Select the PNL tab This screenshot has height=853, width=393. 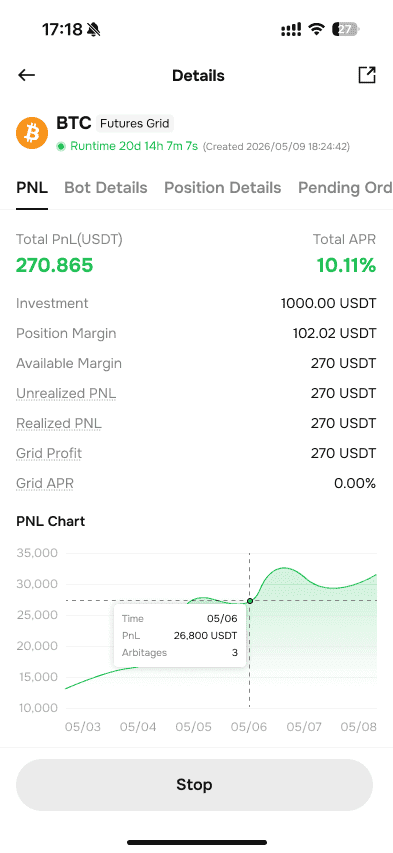32,188
